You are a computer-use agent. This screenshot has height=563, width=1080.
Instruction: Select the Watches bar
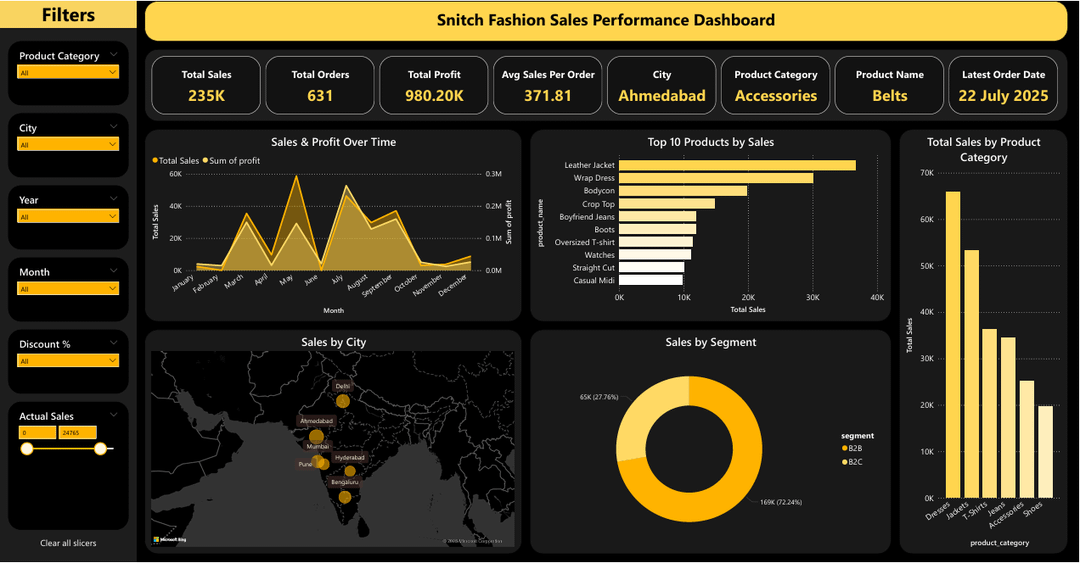coord(655,255)
